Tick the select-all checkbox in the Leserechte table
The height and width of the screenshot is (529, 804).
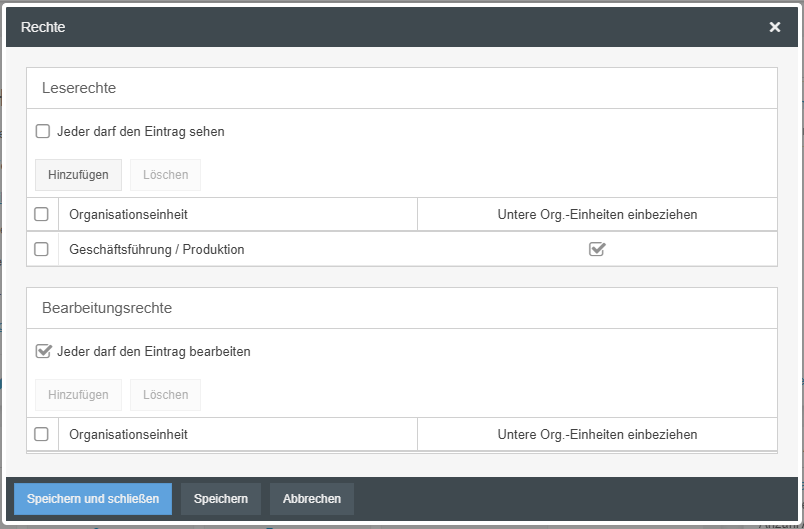coord(41,214)
